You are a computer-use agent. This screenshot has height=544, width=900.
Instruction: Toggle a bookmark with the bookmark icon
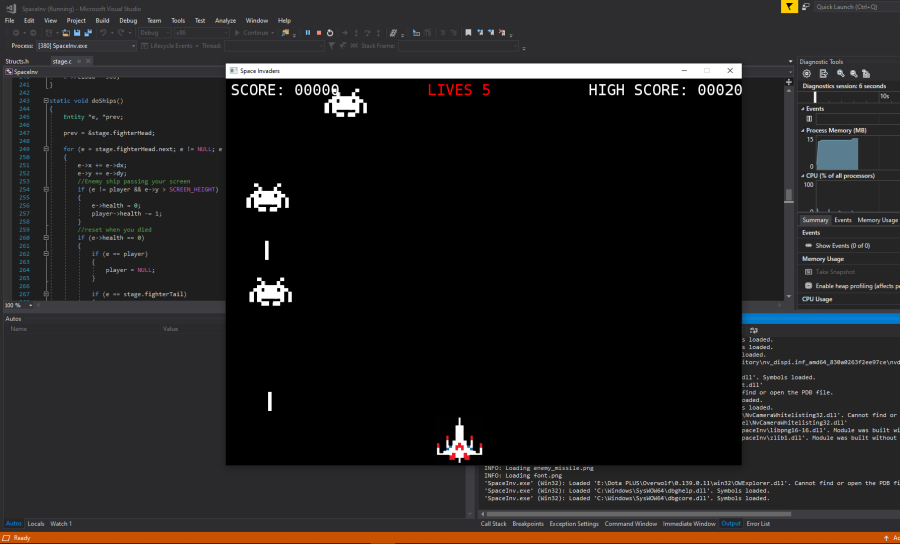point(468,33)
